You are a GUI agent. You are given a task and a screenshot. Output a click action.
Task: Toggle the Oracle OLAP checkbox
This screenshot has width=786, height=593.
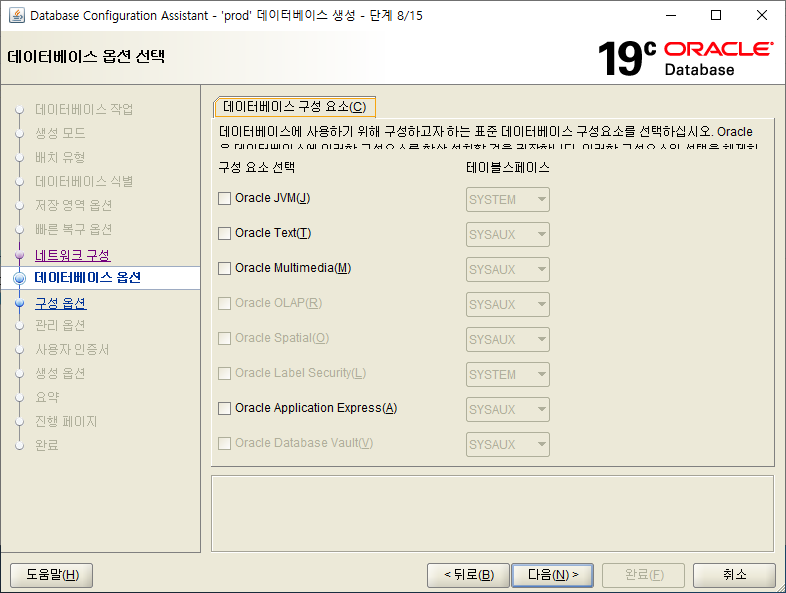coord(225,303)
